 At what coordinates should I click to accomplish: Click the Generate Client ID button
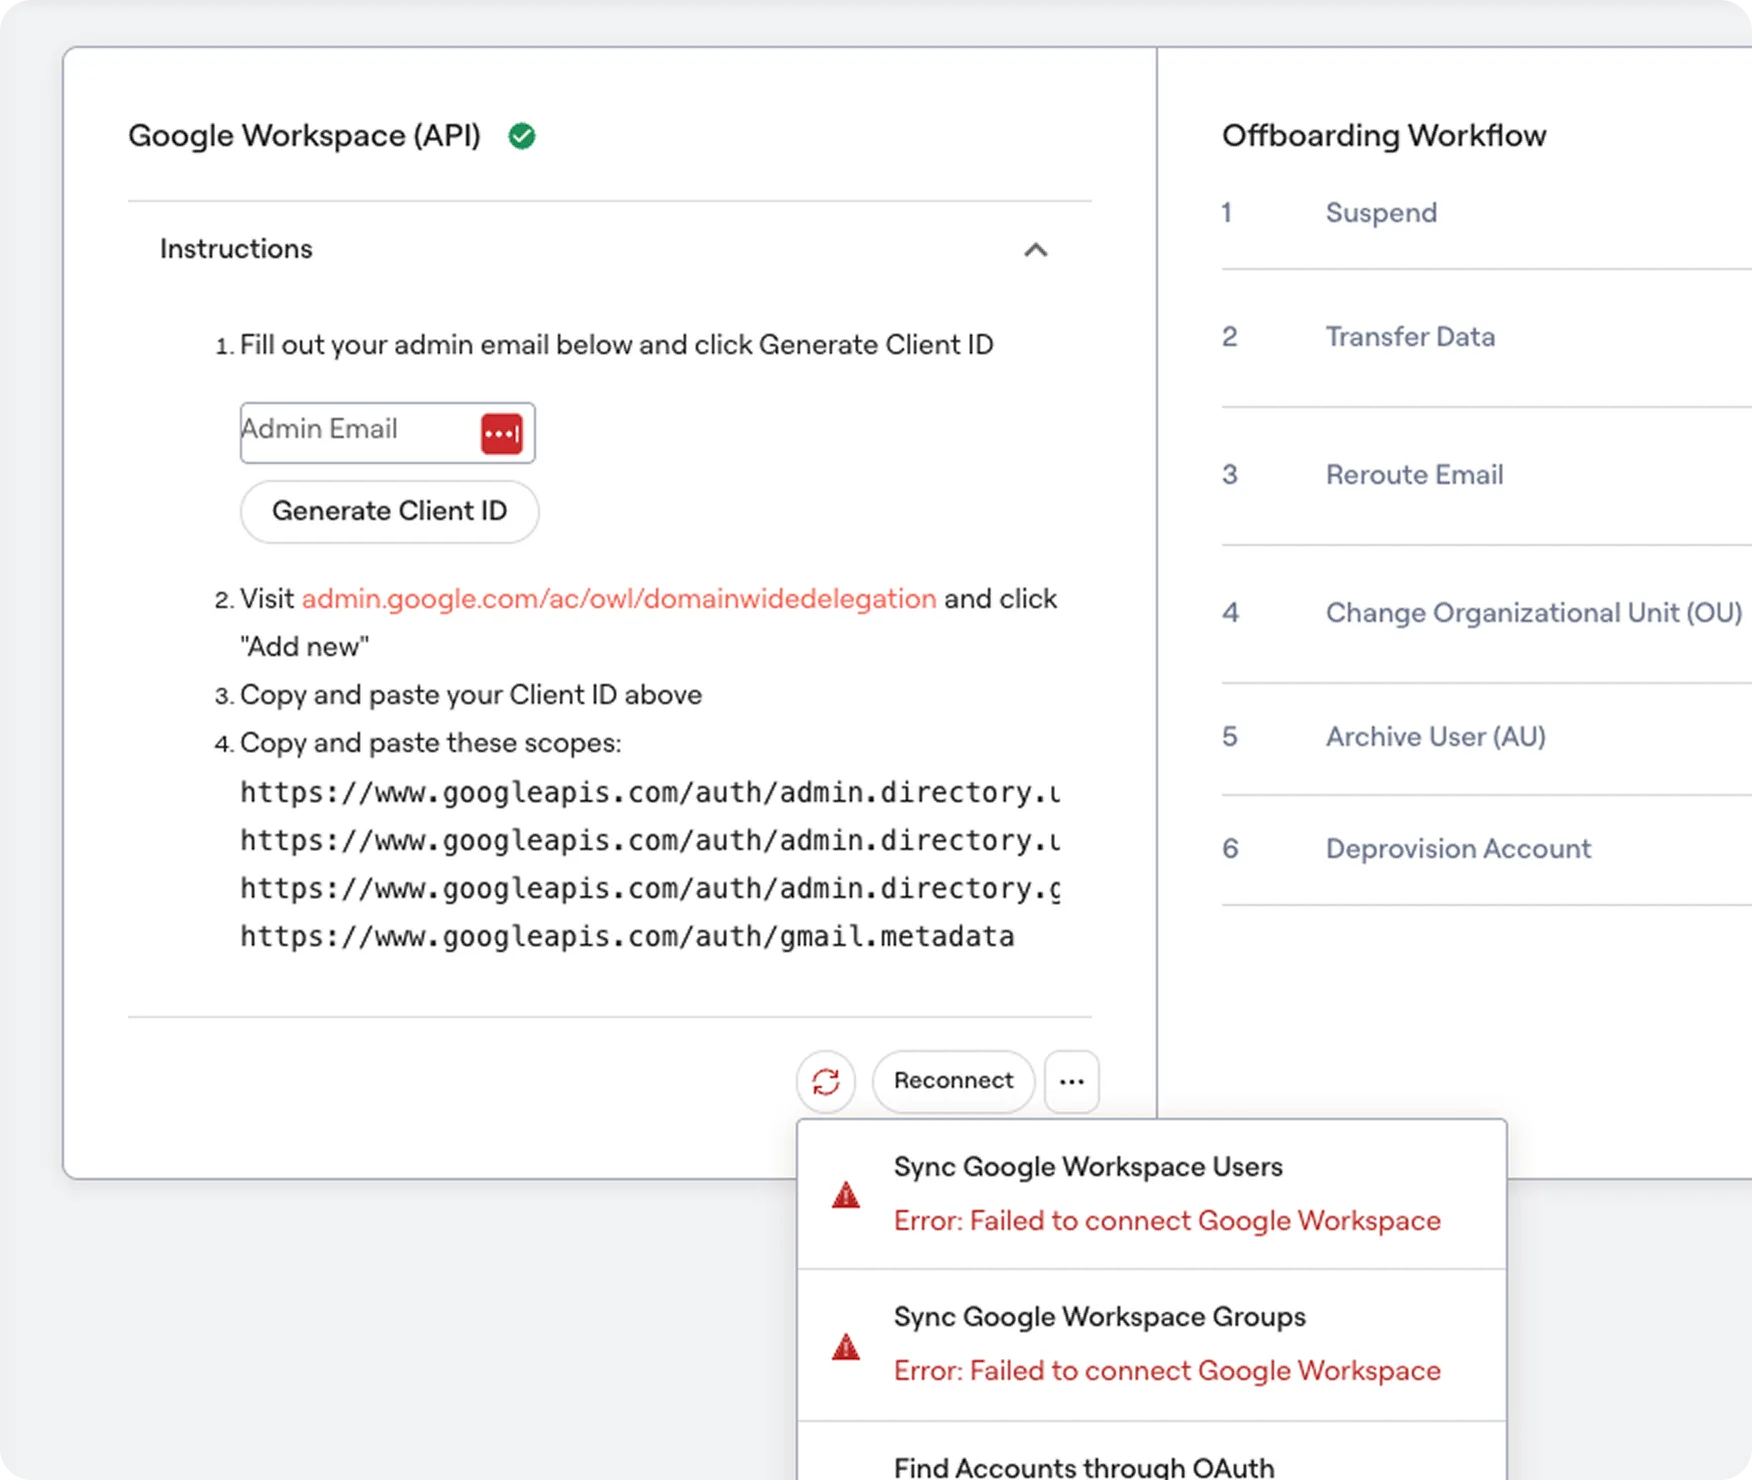point(389,511)
